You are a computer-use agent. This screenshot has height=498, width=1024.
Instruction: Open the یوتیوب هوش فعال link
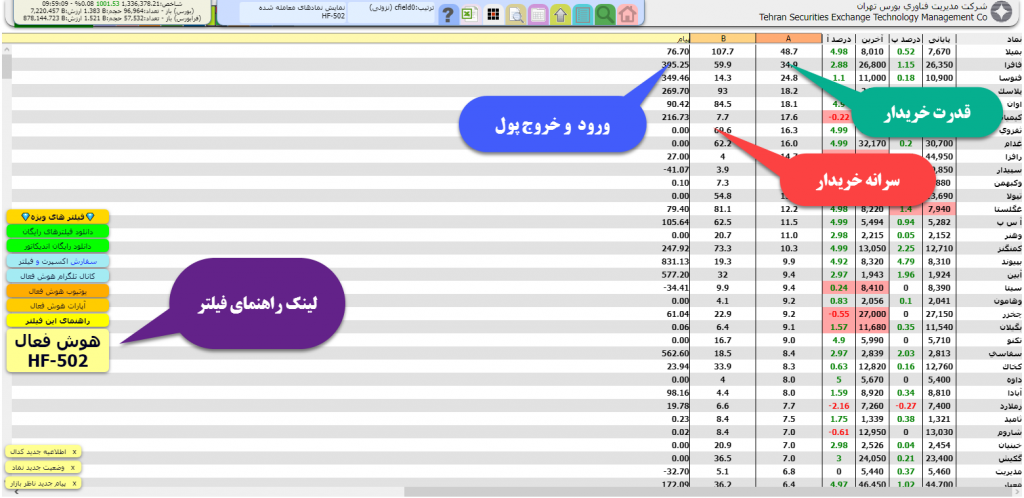[x=57, y=290]
